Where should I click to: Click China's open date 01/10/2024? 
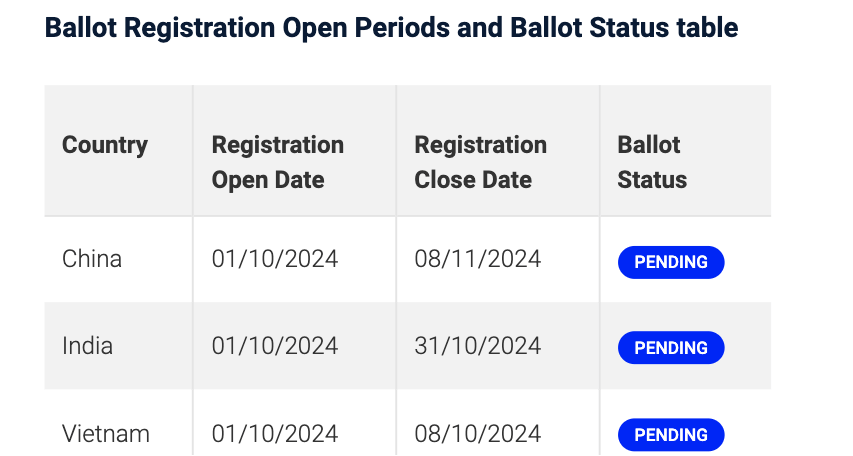click(275, 259)
